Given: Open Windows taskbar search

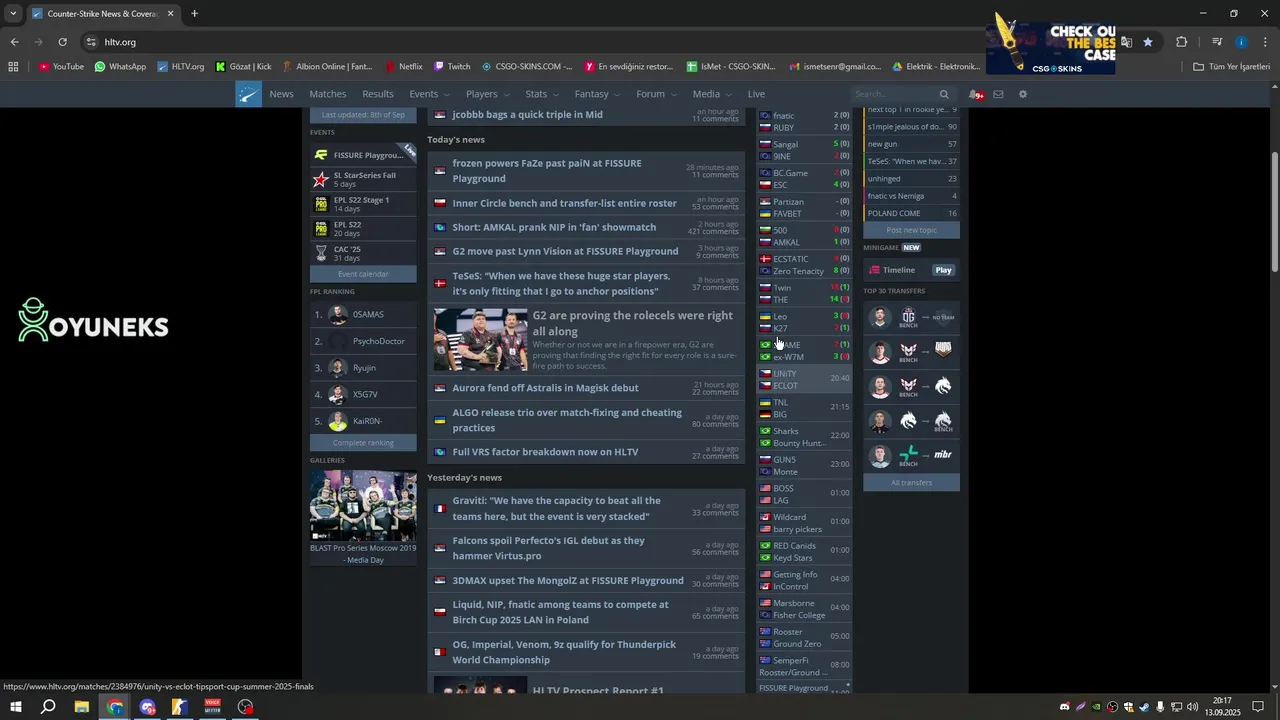Looking at the screenshot, I should (48, 707).
